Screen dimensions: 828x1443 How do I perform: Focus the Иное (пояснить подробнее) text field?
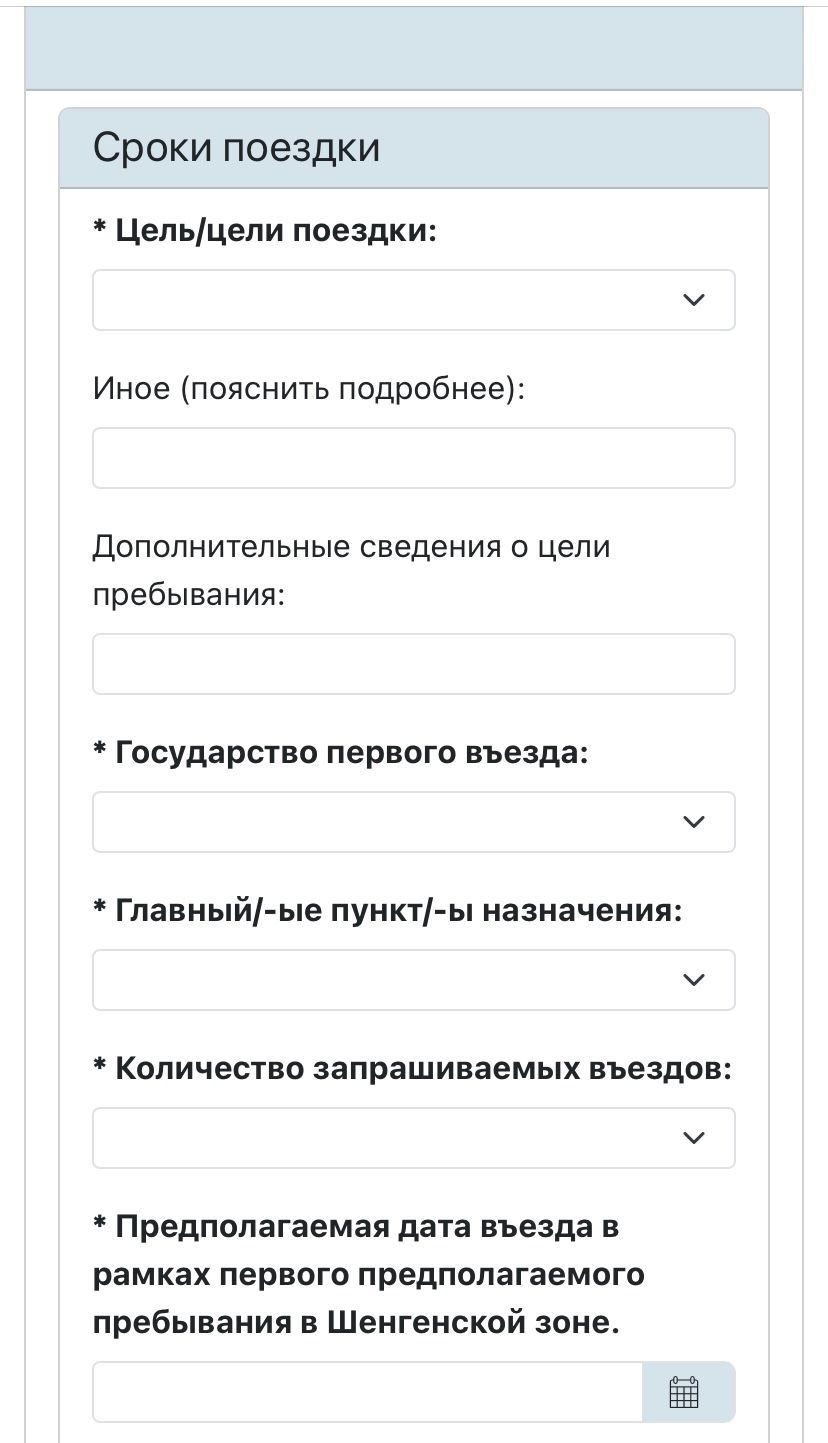click(x=413, y=458)
